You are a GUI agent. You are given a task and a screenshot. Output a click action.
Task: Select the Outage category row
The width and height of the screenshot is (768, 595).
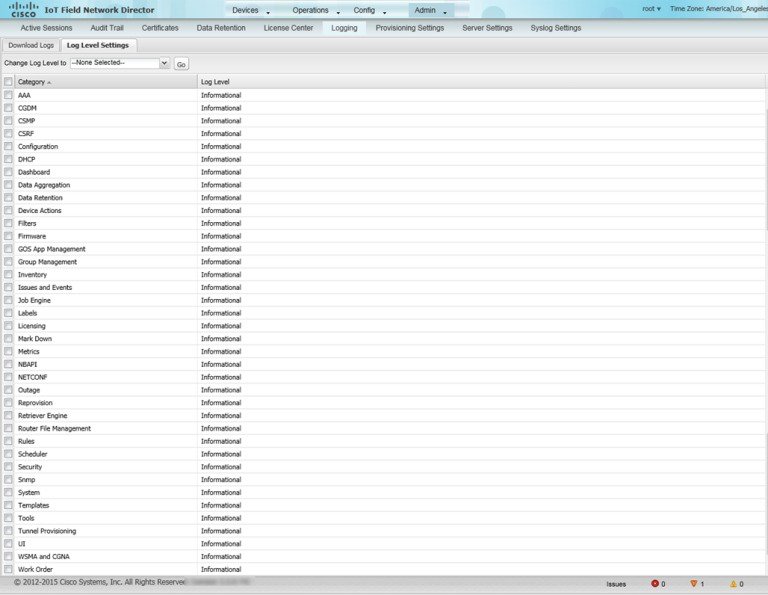tap(384, 390)
